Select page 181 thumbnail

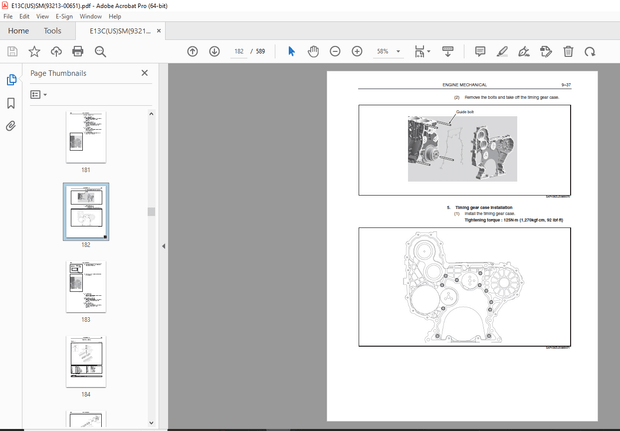86,137
